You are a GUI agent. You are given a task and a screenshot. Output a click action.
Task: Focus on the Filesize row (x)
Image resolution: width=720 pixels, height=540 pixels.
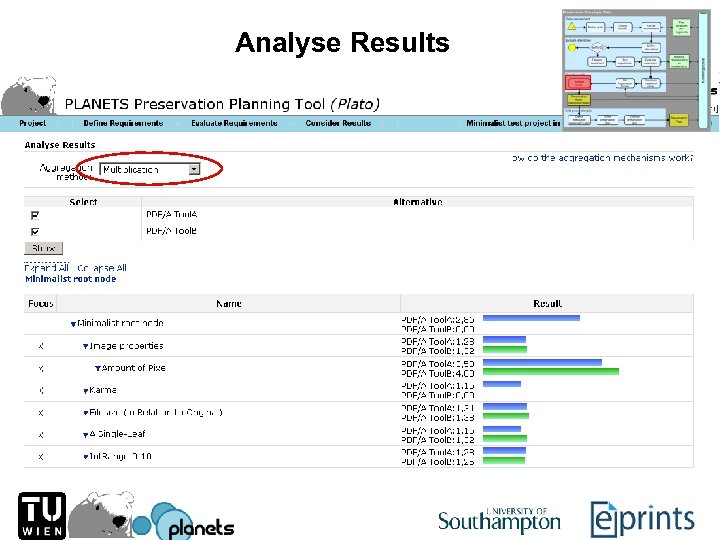tap(41, 413)
